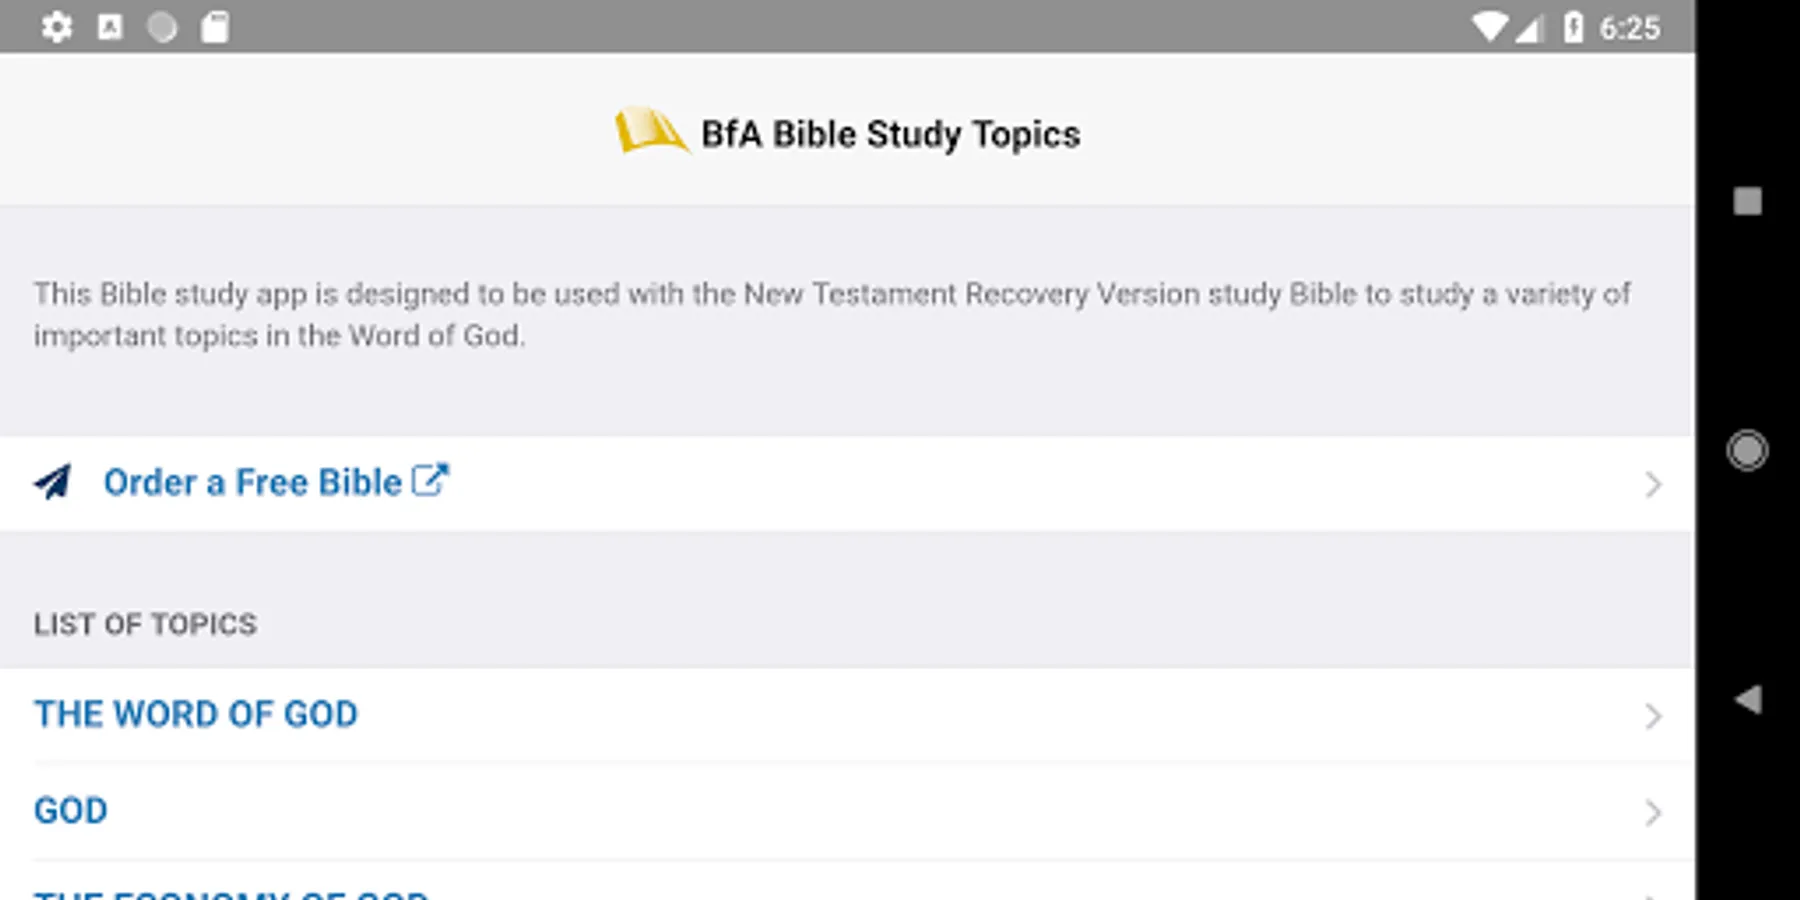Select THE WORD OF GOD topic

pyautogui.click(x=196, y=715)
